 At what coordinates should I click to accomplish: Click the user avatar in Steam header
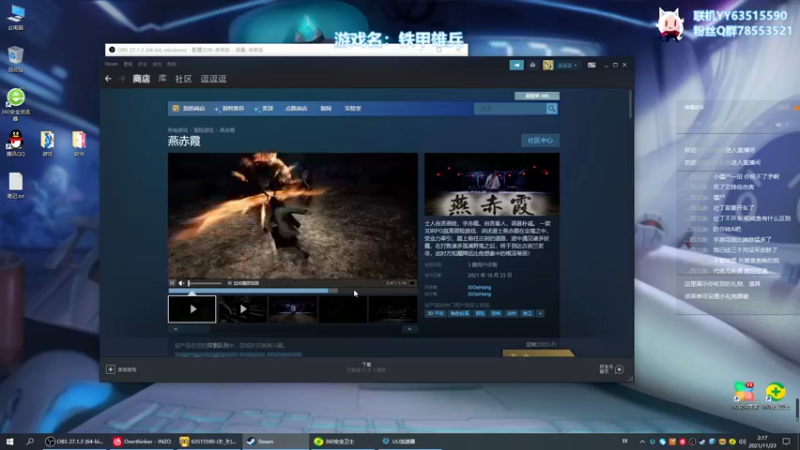[x=548, y=65]
